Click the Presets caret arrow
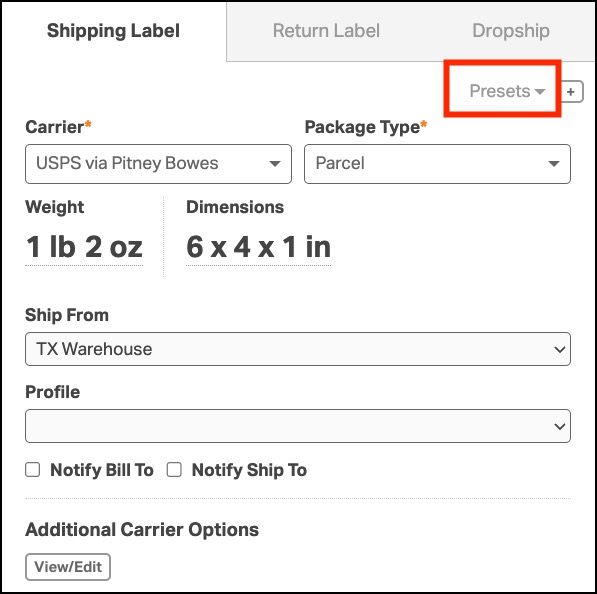The image size is (597, 594). tap(540, 92)
